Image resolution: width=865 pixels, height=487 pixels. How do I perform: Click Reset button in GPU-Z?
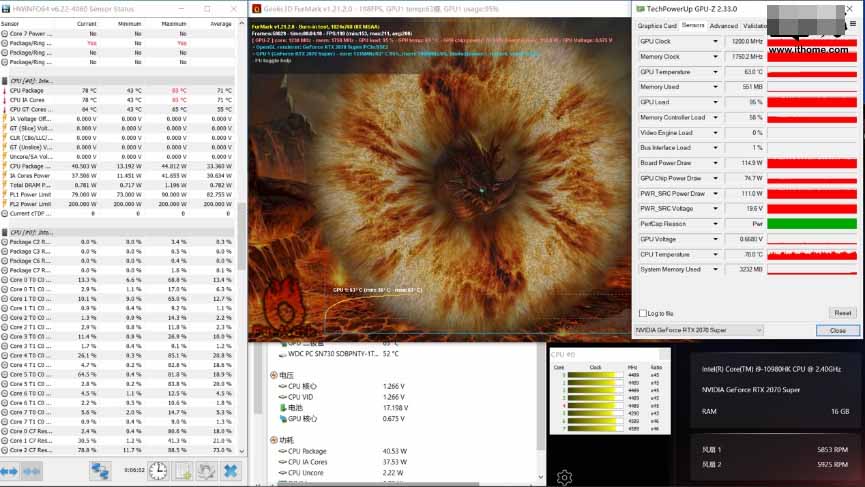[842, 313]
